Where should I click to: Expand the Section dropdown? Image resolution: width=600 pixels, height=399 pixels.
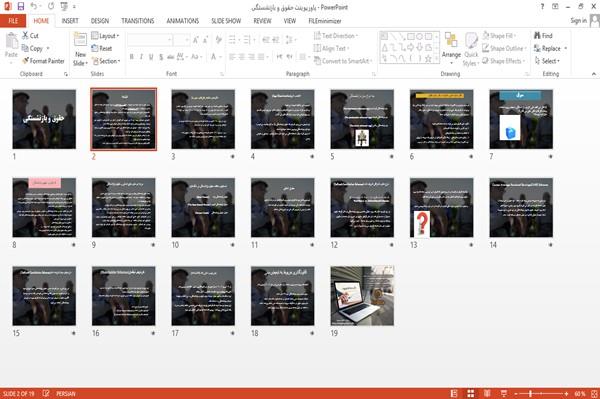(x=106, y=61)
